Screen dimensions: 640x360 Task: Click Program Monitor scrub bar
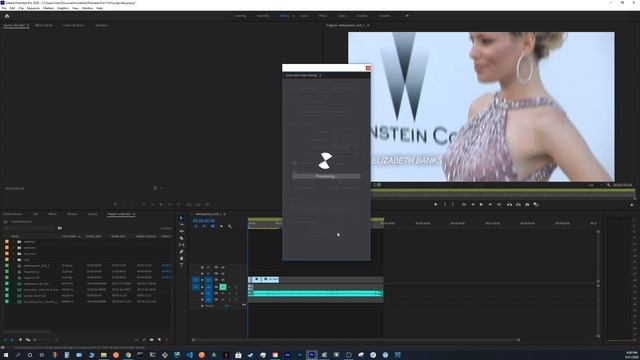pyautogui.click(x=503, y=195)
